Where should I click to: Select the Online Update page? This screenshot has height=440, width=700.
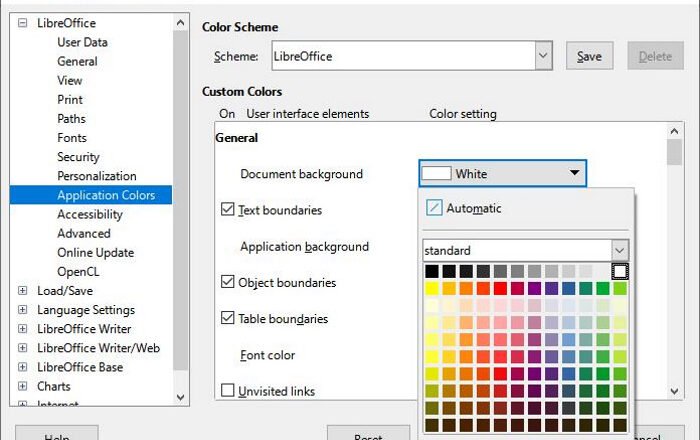[x=96, y=253]
